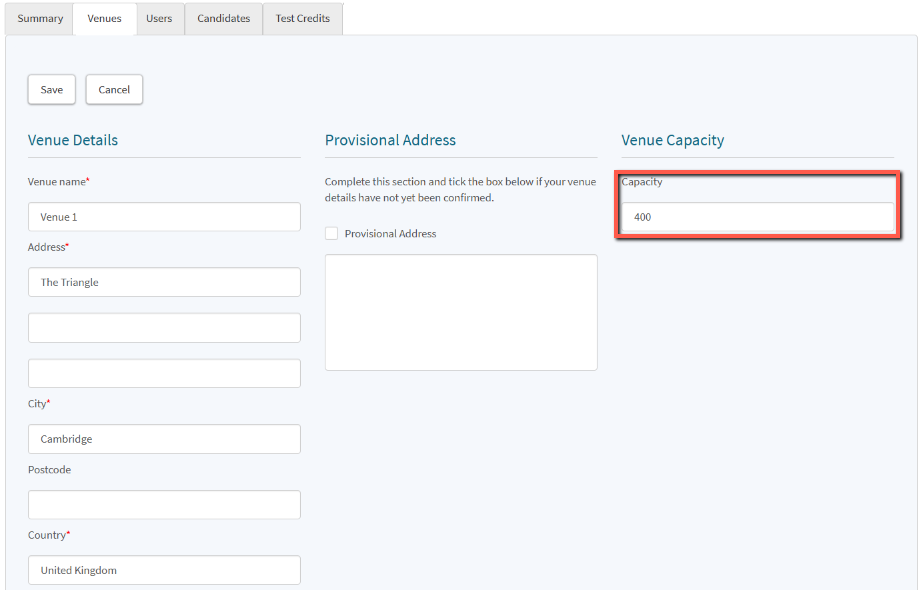
Task: Click the Address field containing The Triangle
Action: (x=164, y=282)
